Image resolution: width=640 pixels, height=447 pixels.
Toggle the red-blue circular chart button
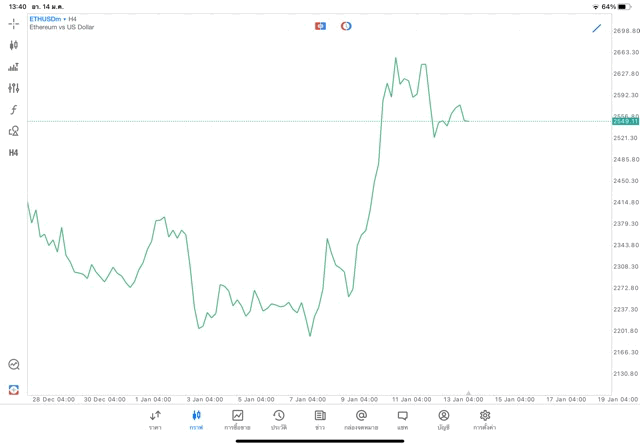point(346,26)
